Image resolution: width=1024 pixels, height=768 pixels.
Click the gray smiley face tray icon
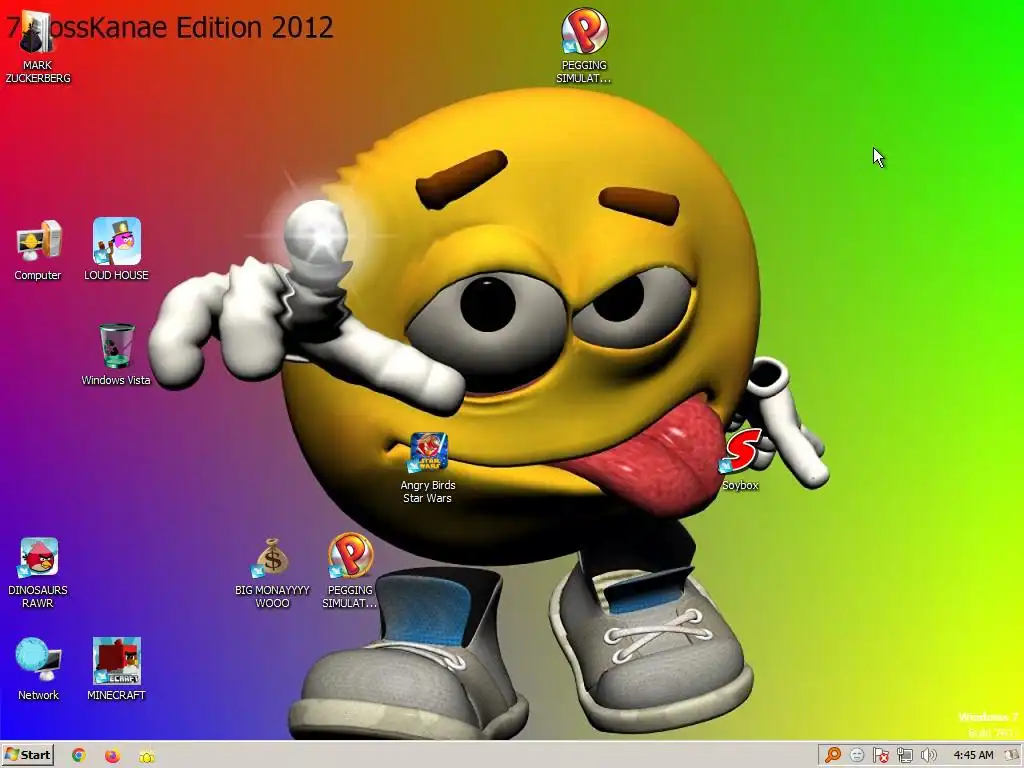click(x=857, y=756)
